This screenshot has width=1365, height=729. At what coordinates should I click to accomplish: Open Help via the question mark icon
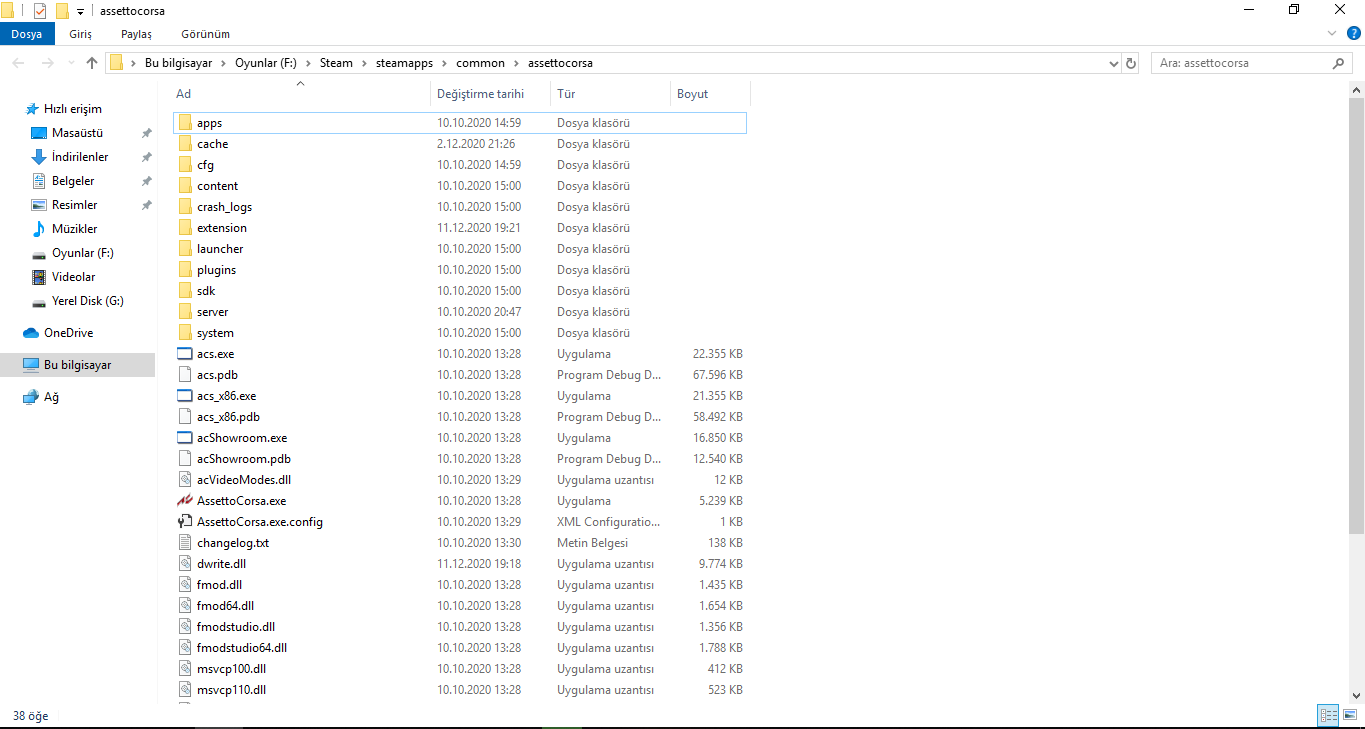(1352, 34)
